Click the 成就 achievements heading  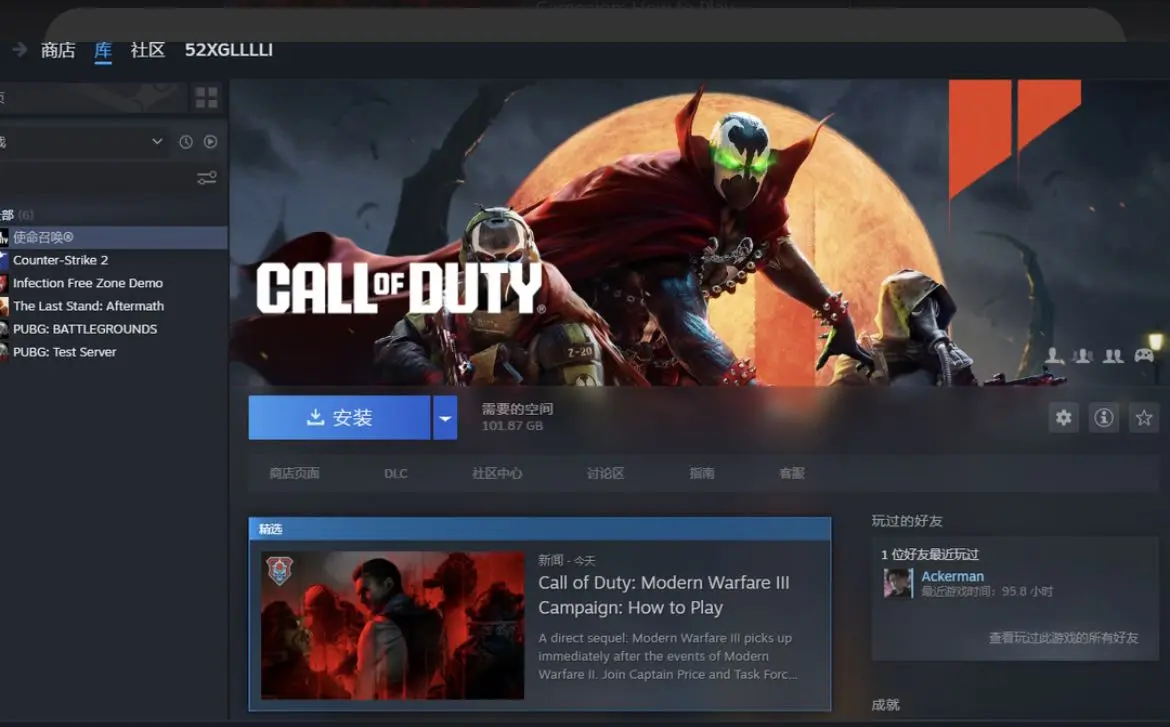[x=885, y=705]
